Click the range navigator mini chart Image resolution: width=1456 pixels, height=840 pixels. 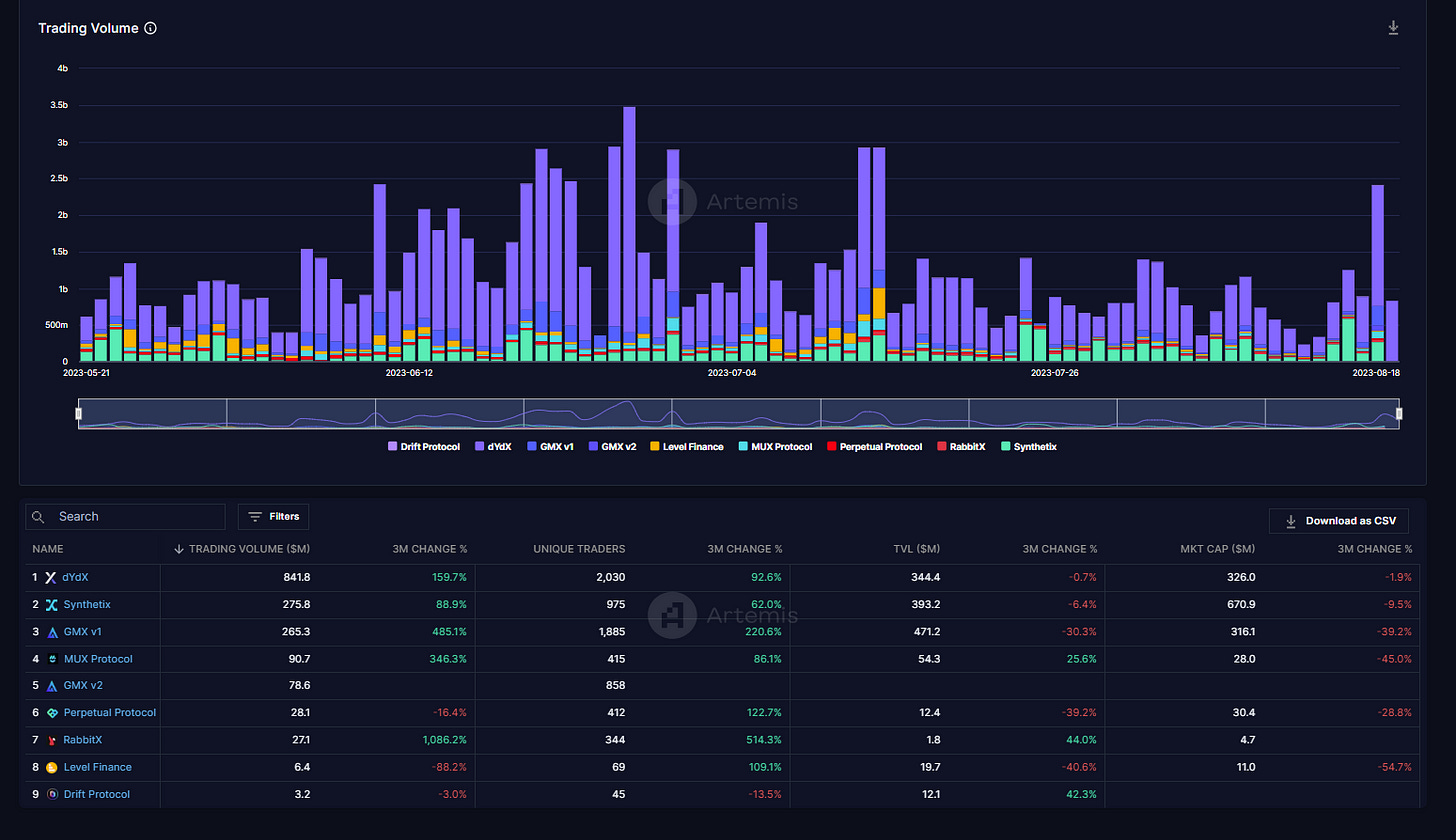pos(739,413)
